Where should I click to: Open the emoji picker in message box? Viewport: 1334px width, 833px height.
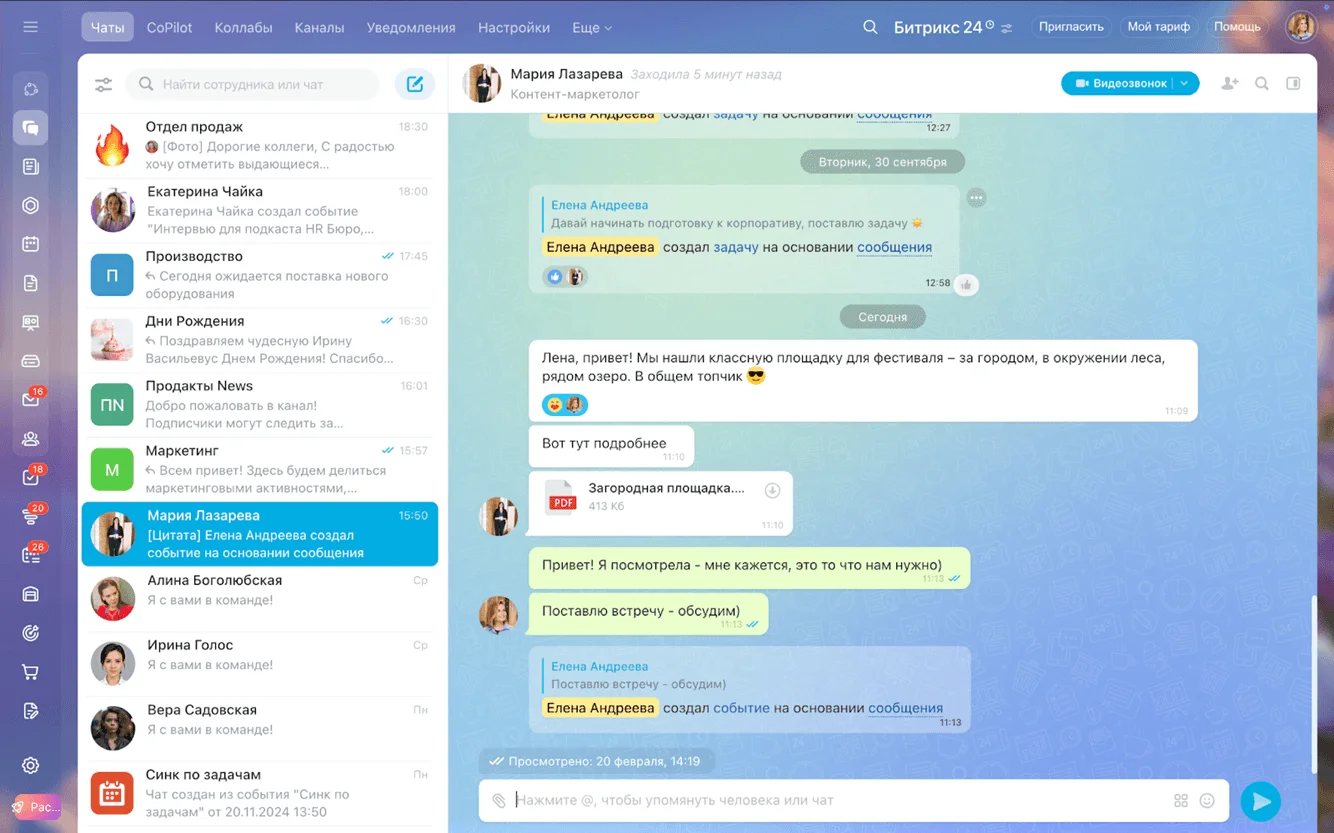tap(1207, 801)
